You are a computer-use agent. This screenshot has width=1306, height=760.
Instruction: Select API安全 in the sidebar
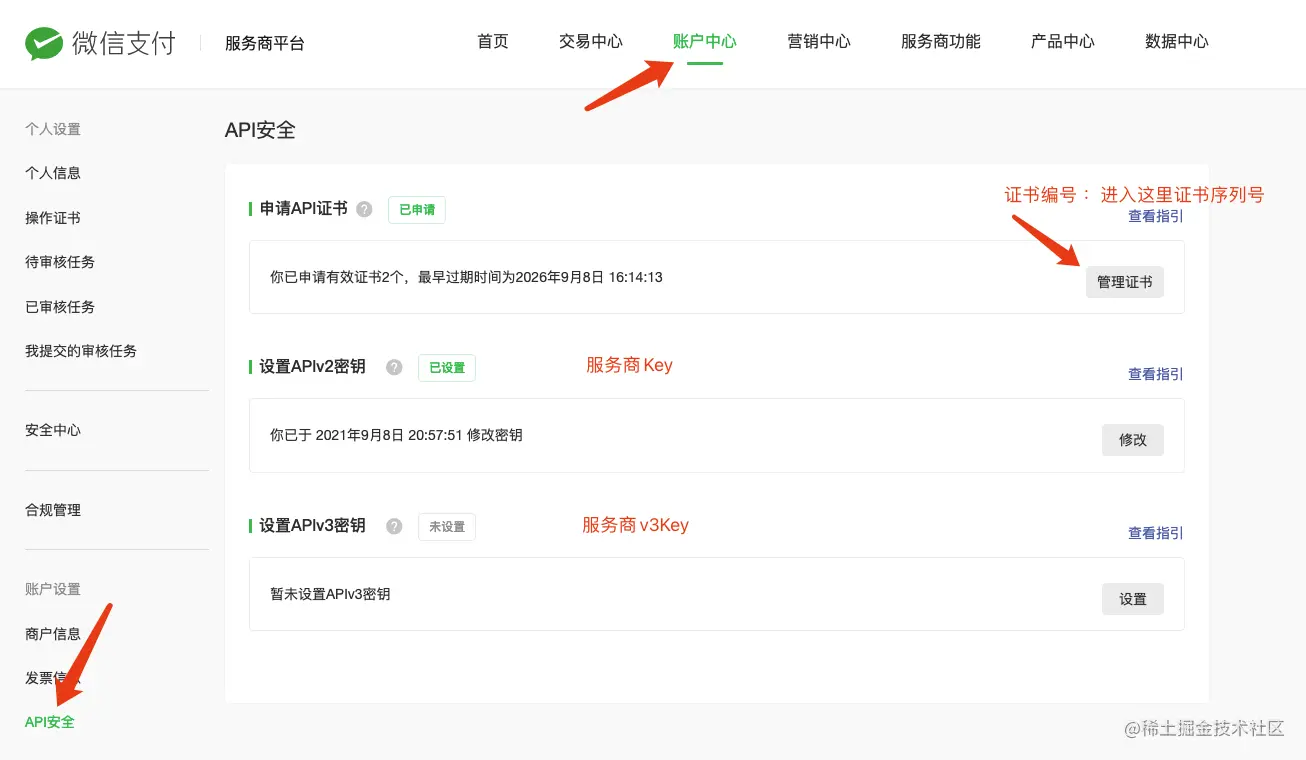50,722
